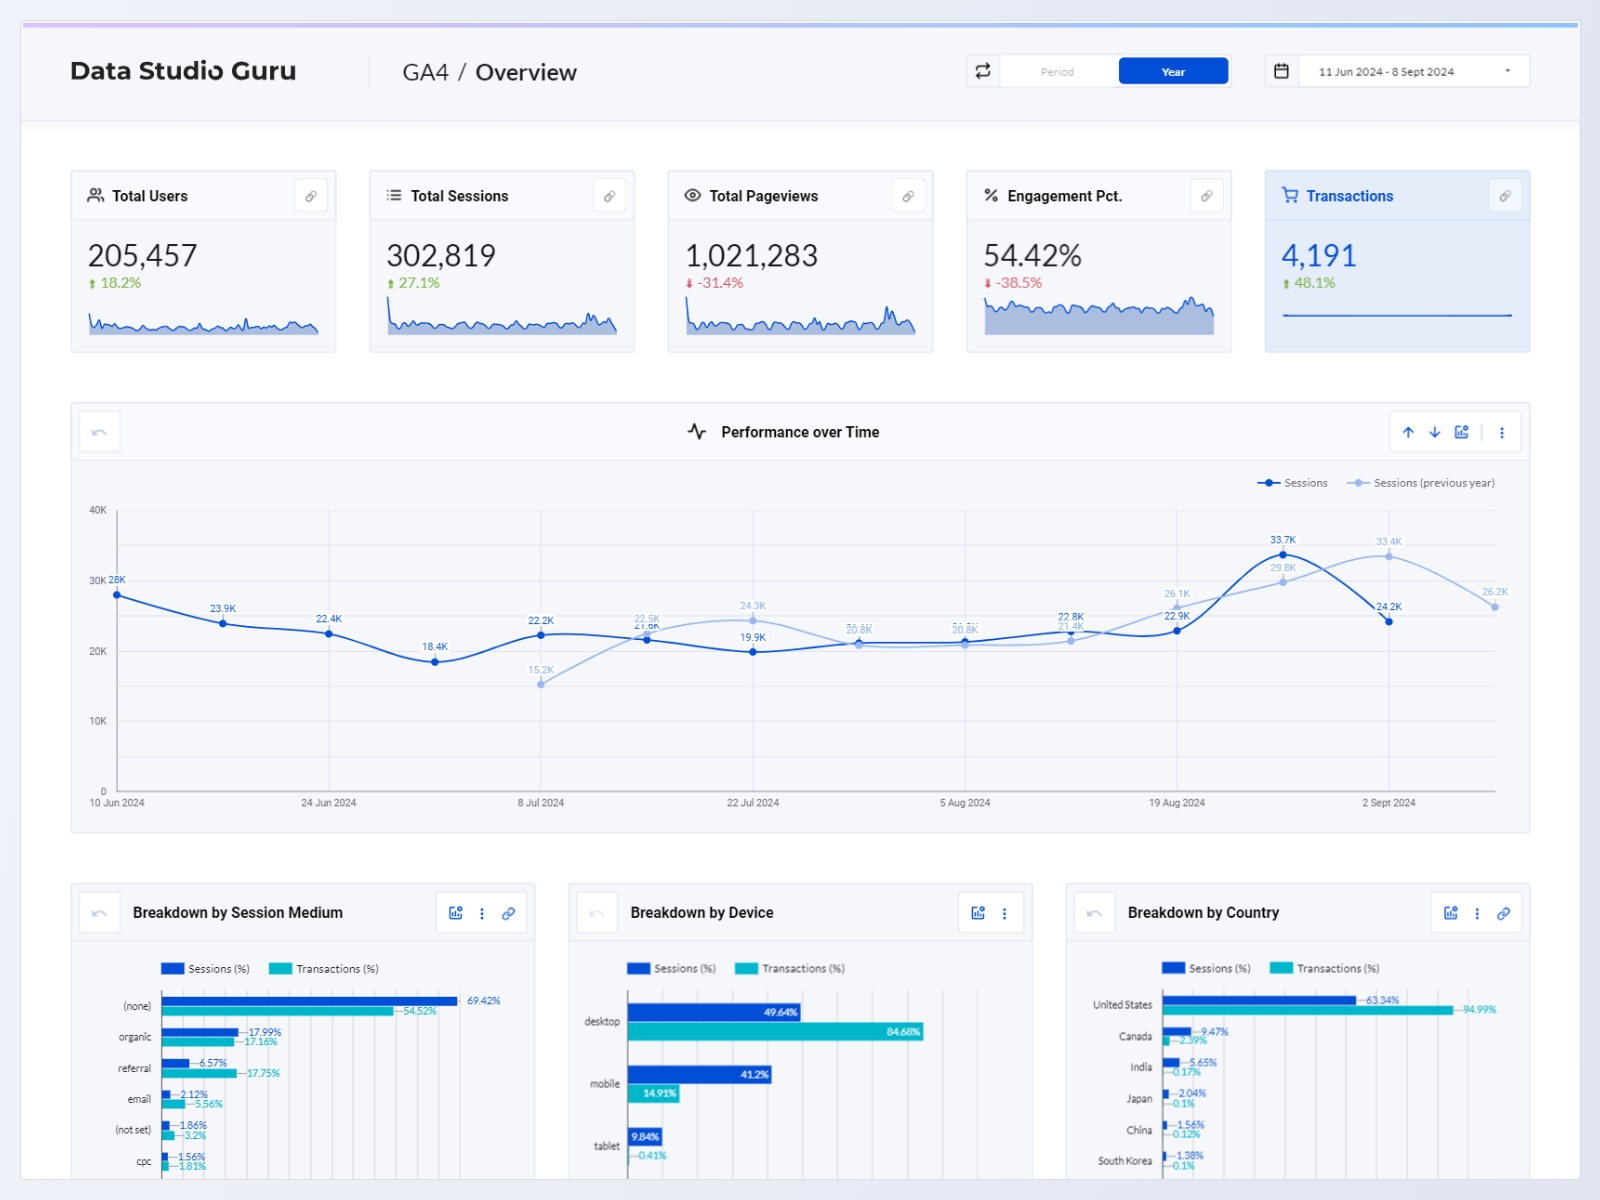The image size is (1600, 1200).
Task: Open more options in Breakdown by Device
Action: (x=1005, y=913)
